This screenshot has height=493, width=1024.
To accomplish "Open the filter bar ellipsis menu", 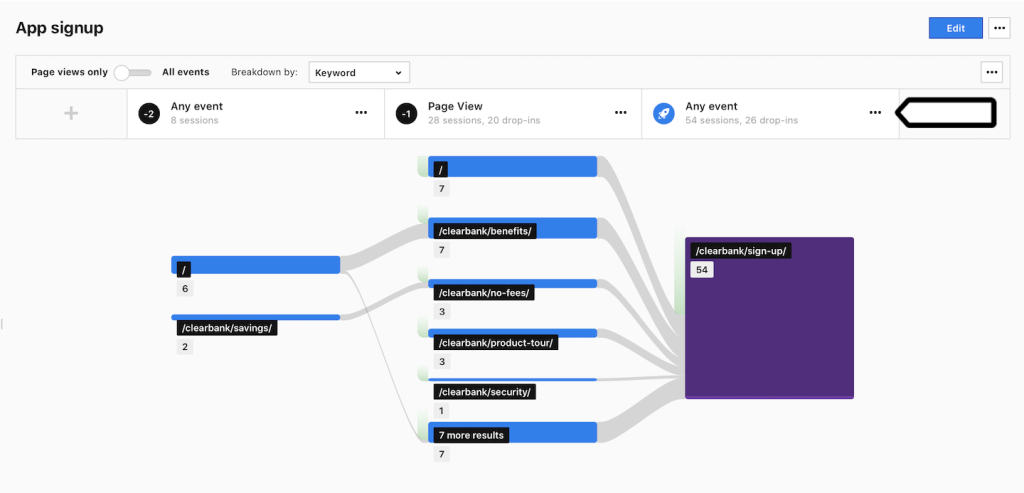I will coord(991,72).
